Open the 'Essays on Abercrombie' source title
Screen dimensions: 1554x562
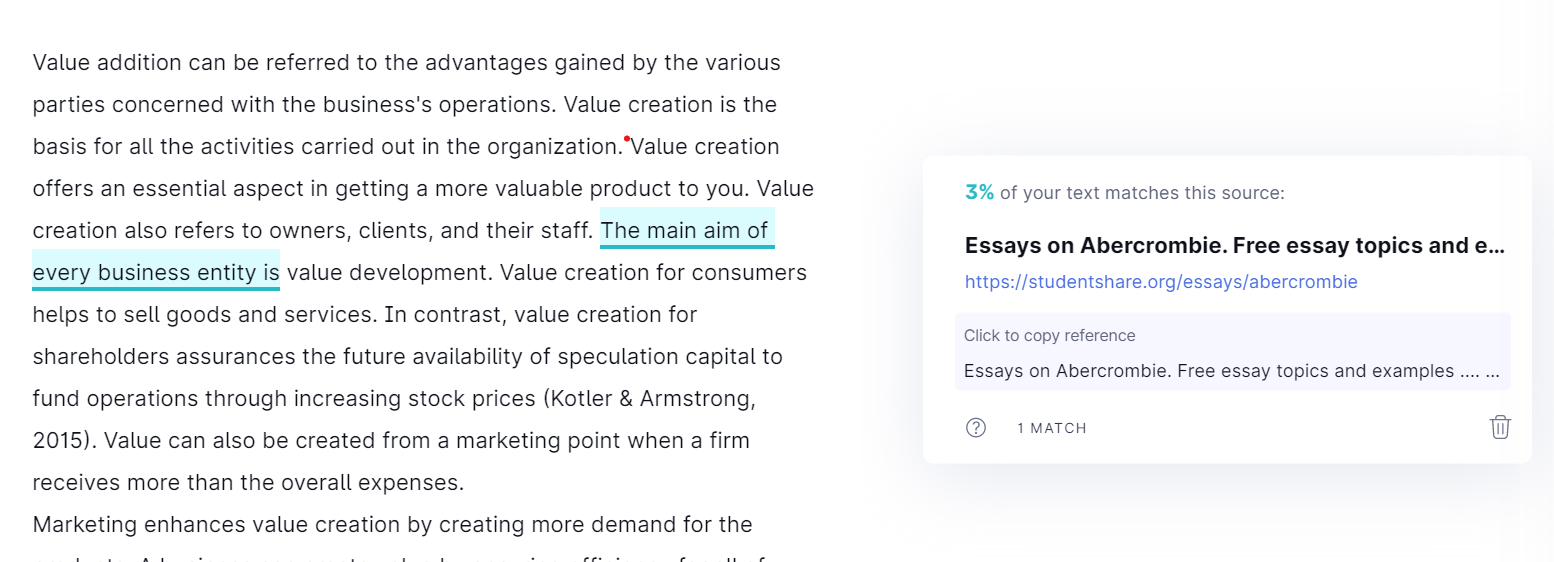point(1235,246)
